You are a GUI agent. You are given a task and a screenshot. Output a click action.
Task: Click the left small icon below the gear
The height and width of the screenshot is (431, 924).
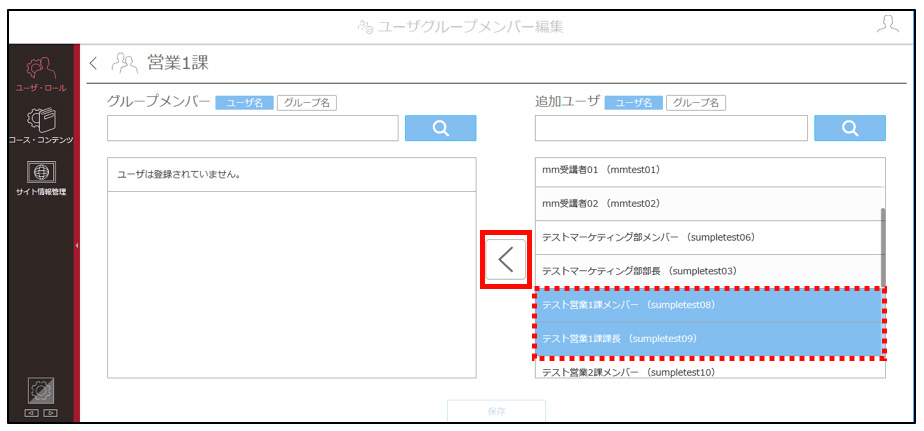pos(29,413)
